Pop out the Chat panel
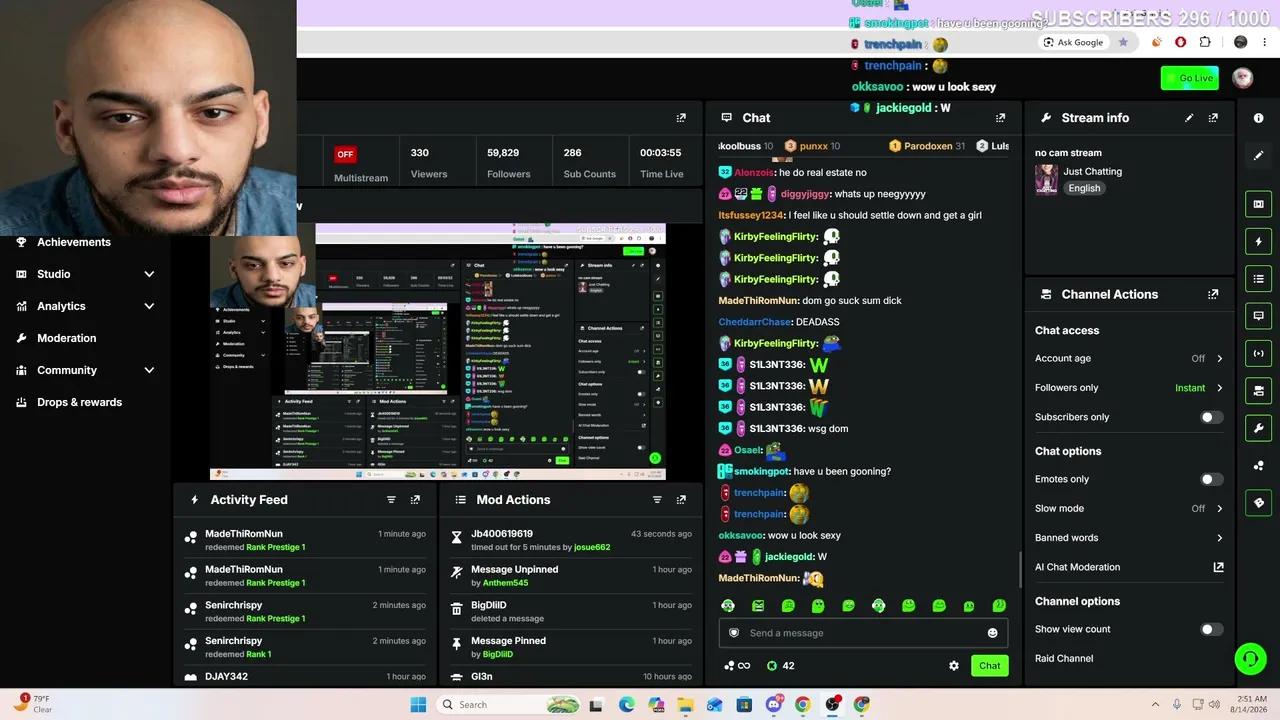 (x=1000, y=118)
